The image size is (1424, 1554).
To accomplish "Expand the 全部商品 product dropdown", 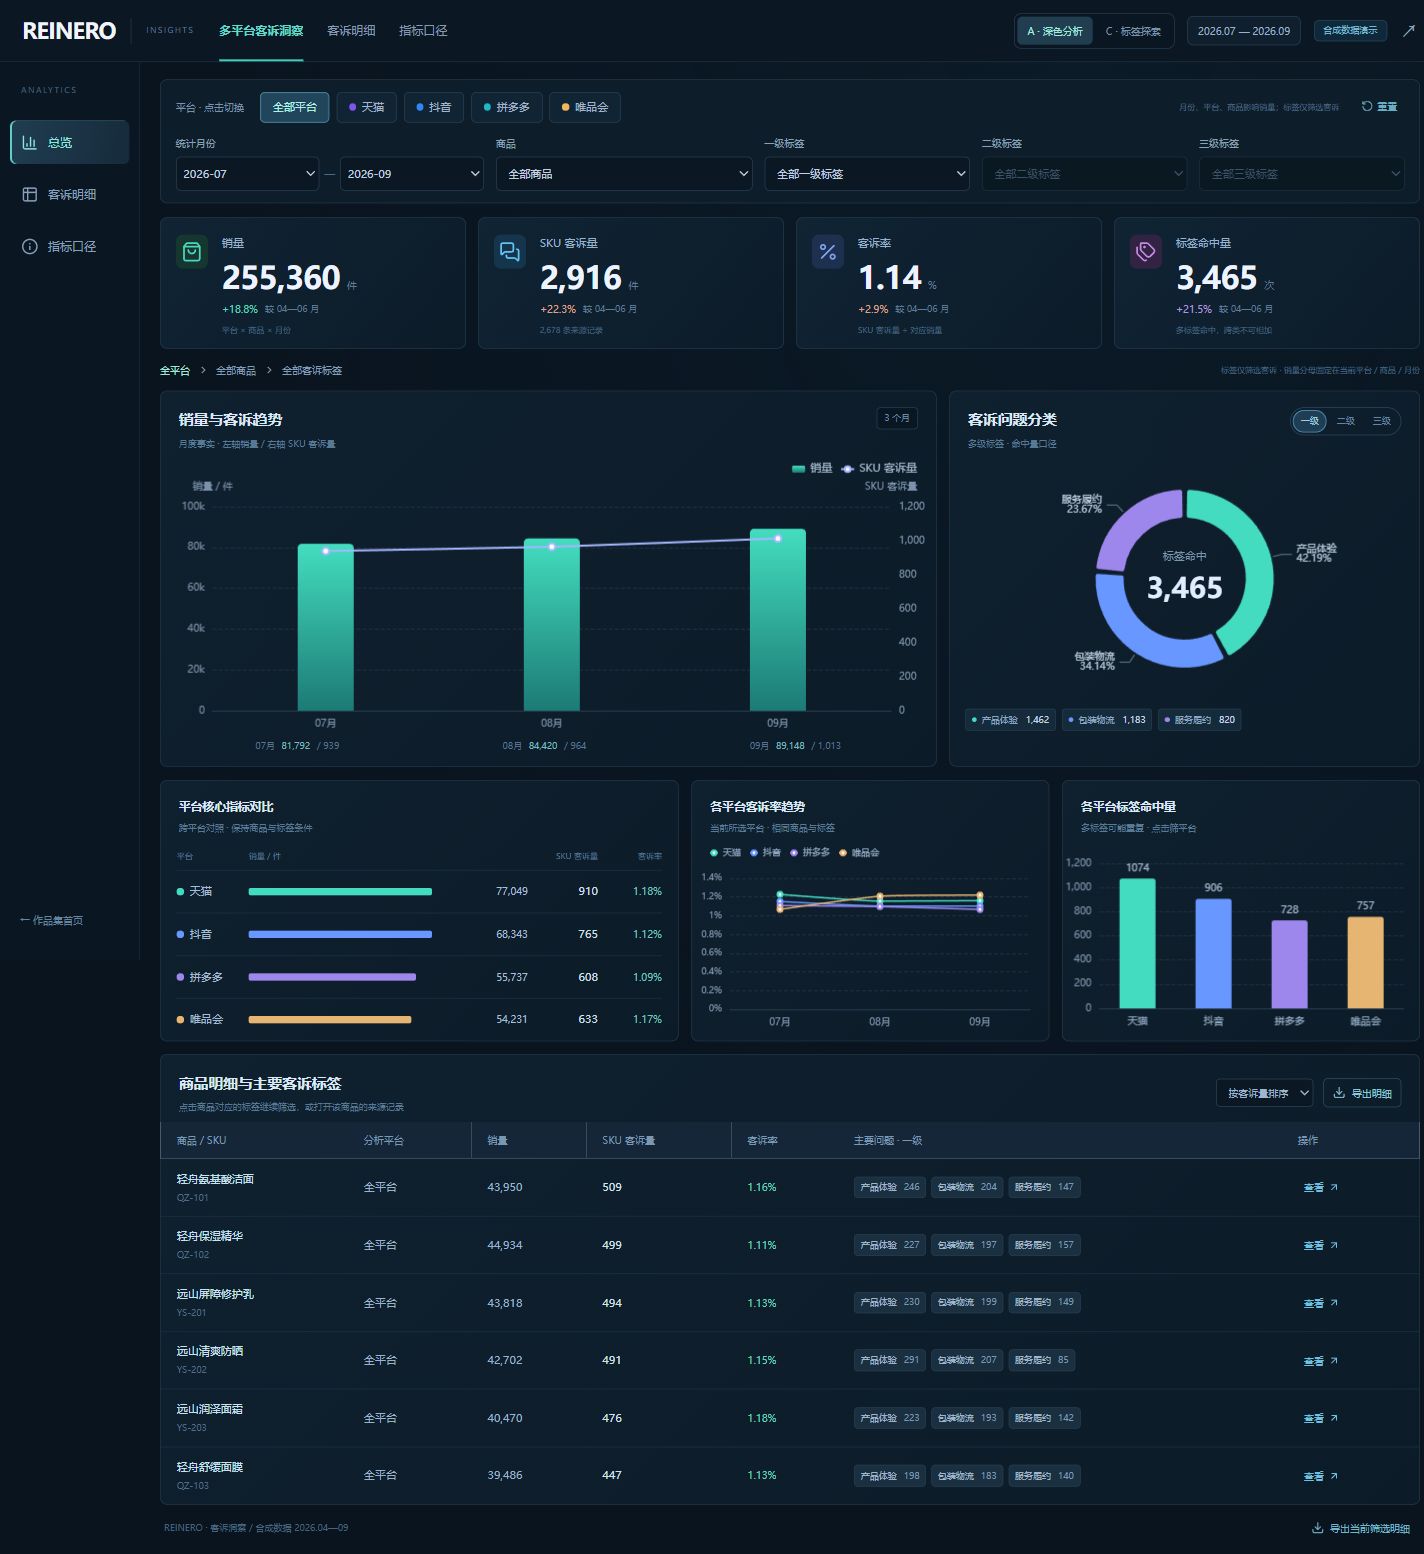I will tap(624, 174).
